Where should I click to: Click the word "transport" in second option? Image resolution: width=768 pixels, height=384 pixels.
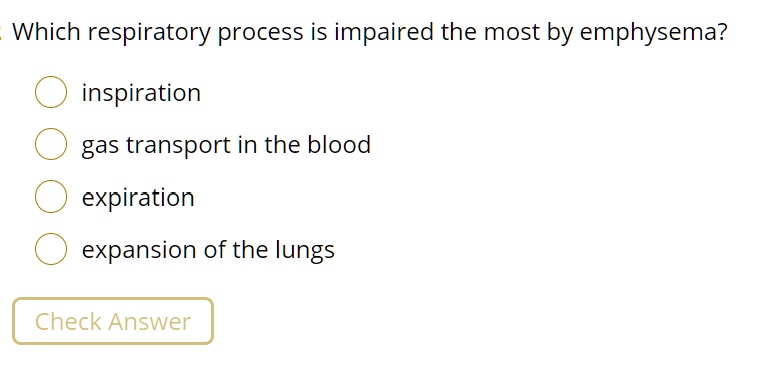(178, 145)
